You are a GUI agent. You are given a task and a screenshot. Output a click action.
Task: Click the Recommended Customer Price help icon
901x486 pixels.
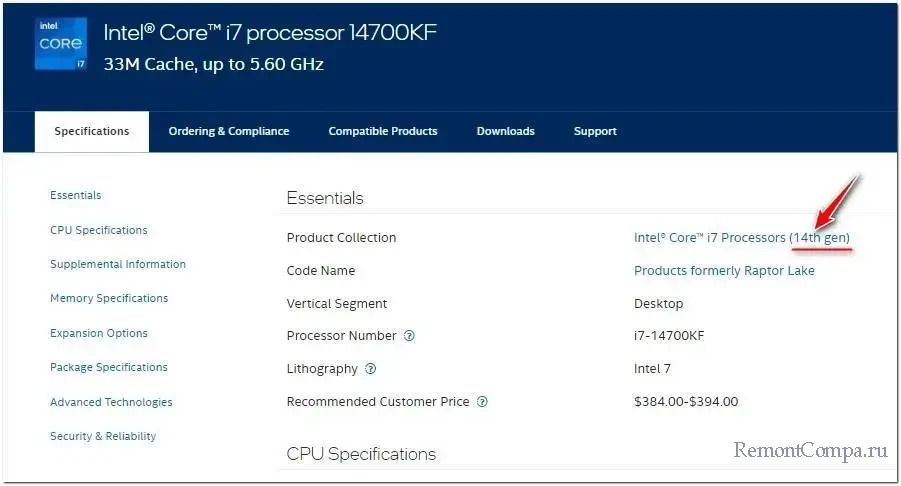[482, 402]
